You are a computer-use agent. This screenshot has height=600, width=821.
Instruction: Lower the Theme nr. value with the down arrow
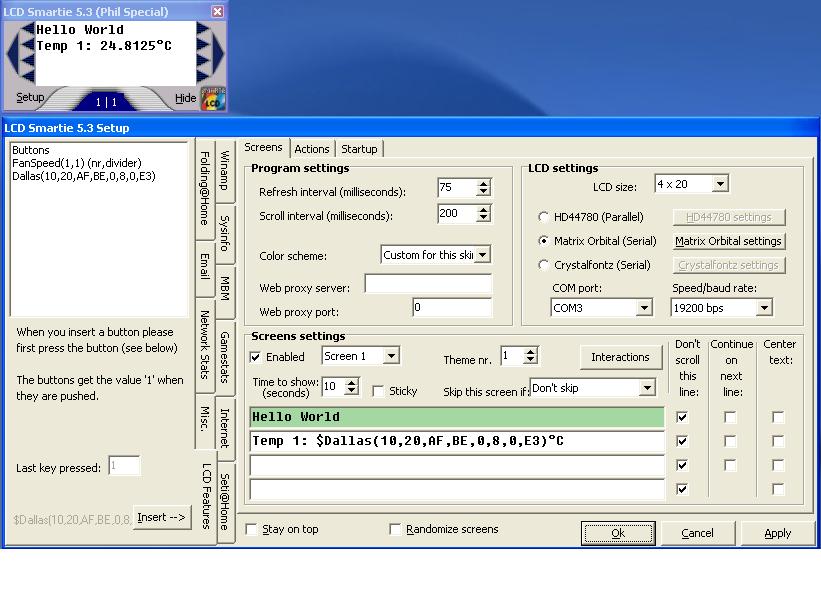coord(531,360)
